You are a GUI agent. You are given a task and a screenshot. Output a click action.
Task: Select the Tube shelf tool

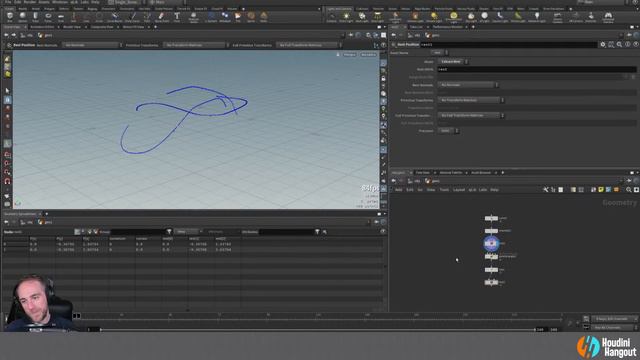[35, 17]
